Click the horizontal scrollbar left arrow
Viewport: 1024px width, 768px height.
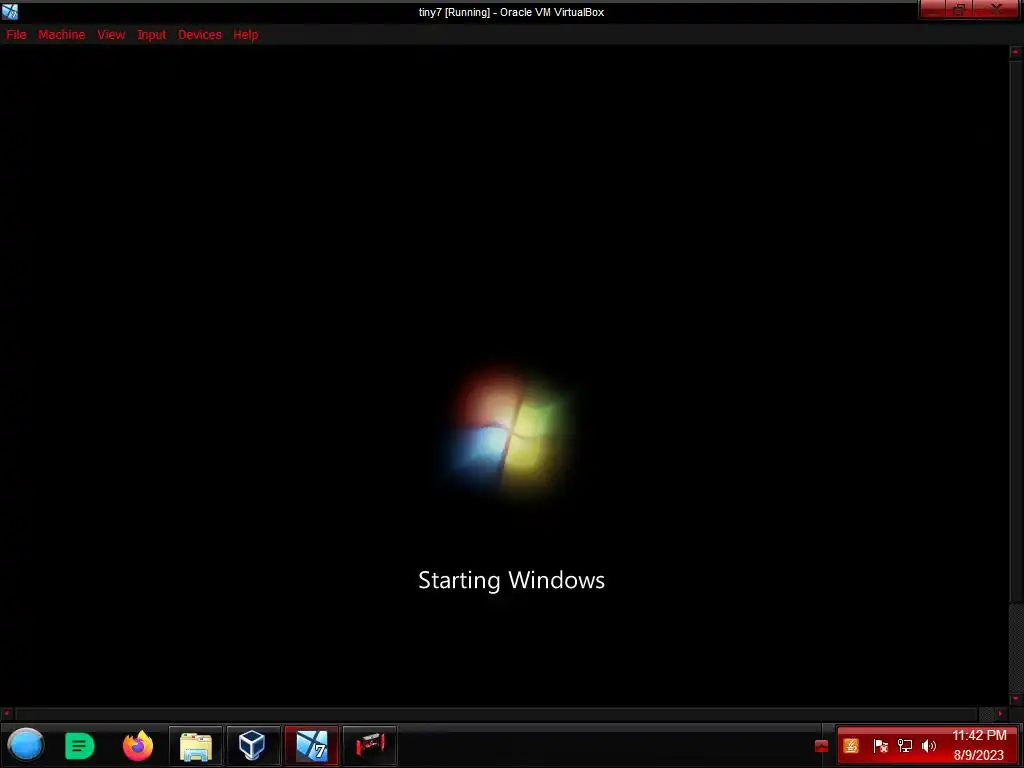click(7, 714)
